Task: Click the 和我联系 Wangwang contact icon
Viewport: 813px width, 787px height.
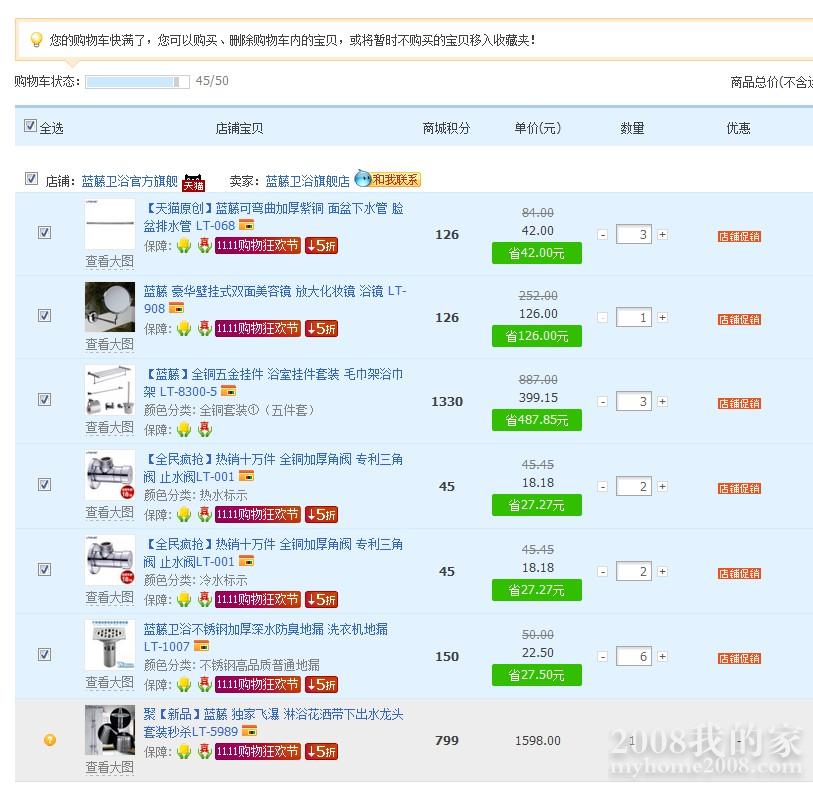Action: (x=387, y=180)
